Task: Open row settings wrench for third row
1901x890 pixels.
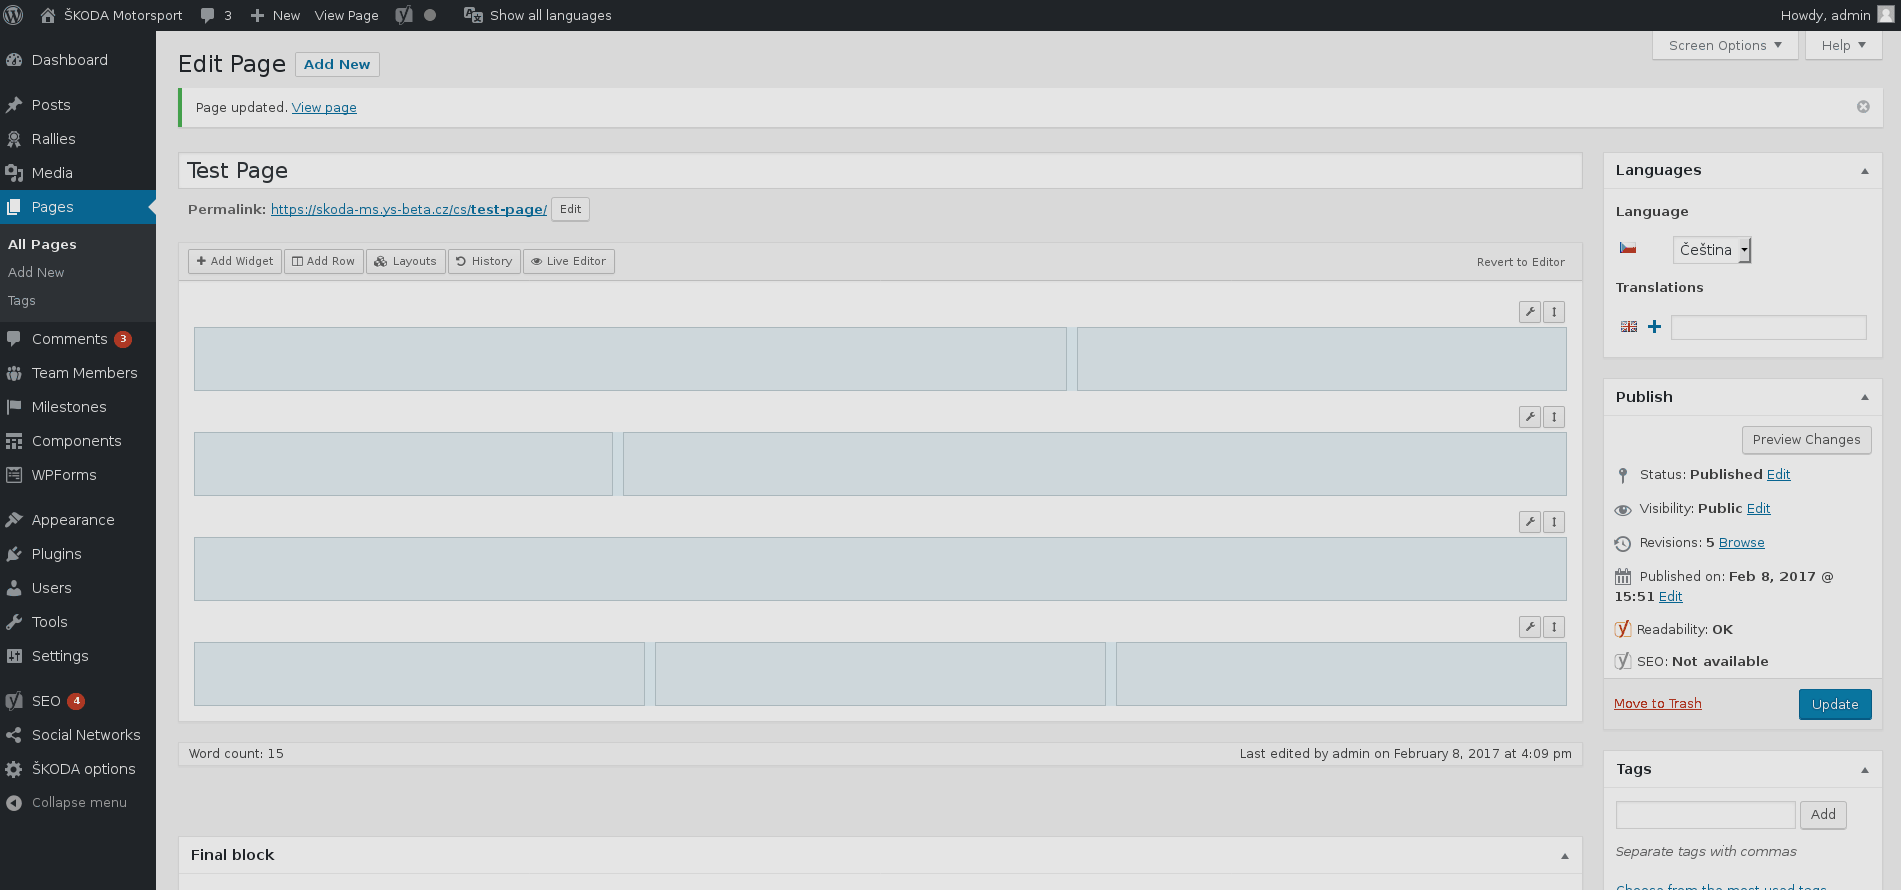Action: 1530,522
